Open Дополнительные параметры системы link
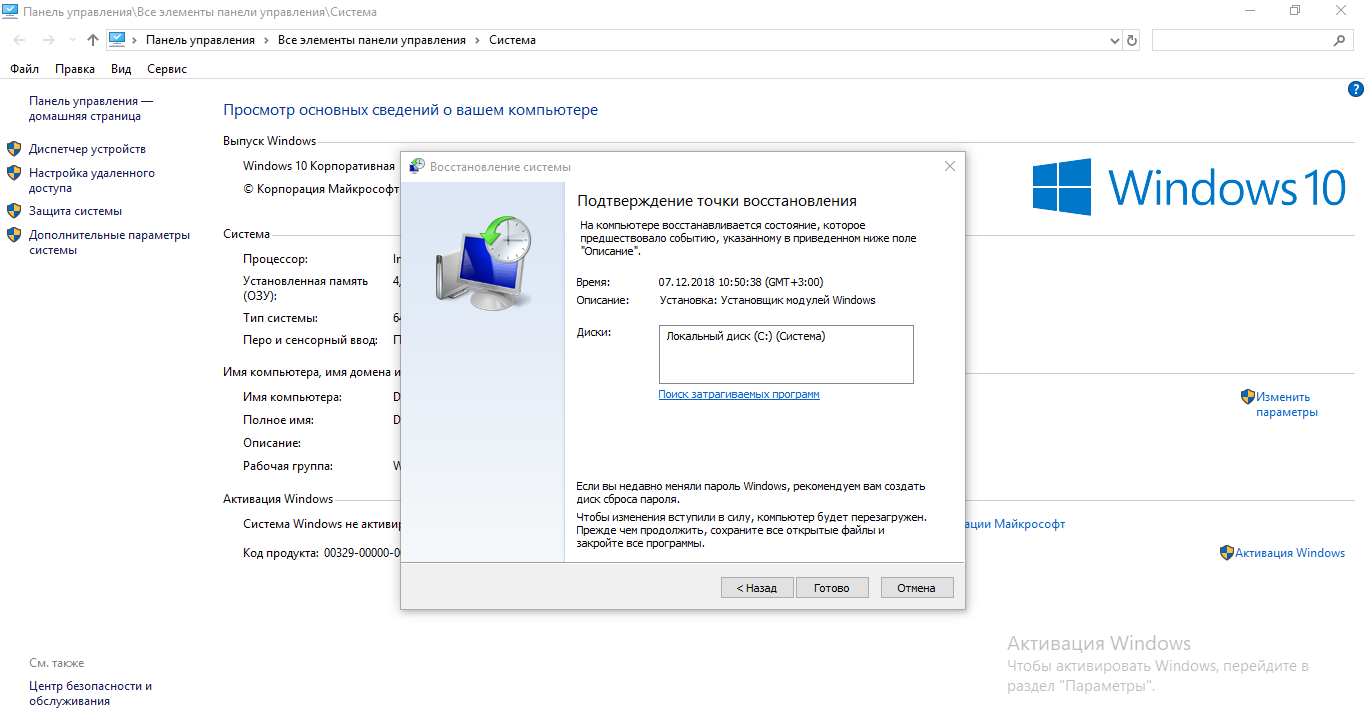 [x=109, y=243]
